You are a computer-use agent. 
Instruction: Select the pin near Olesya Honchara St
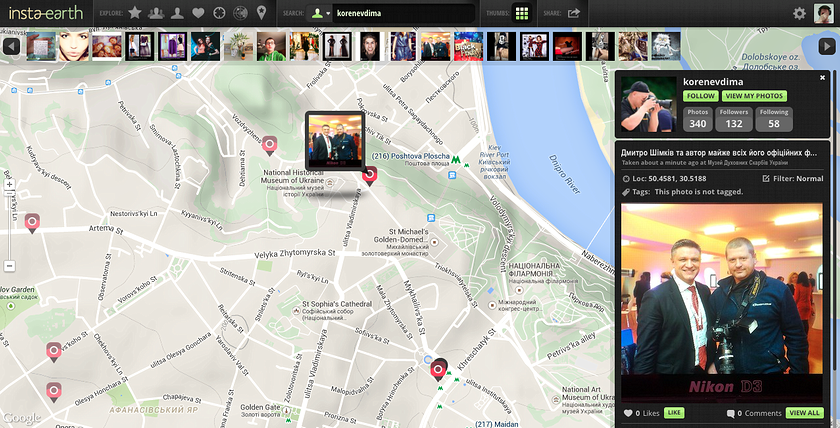pyautogui.click(x=54, y=391)
